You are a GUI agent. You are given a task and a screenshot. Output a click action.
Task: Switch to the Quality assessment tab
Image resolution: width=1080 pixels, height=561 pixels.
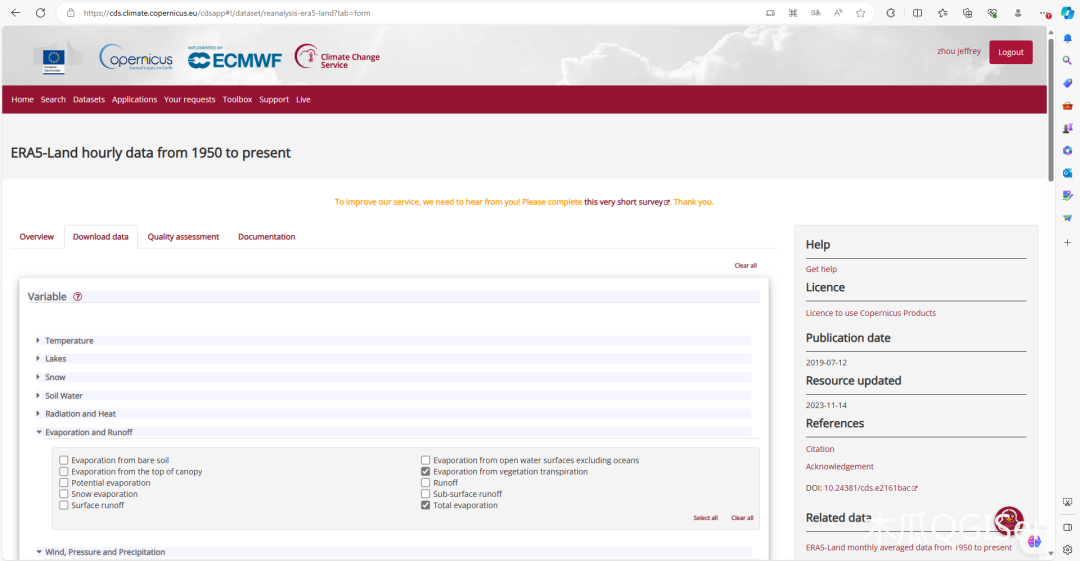point(183,236)
